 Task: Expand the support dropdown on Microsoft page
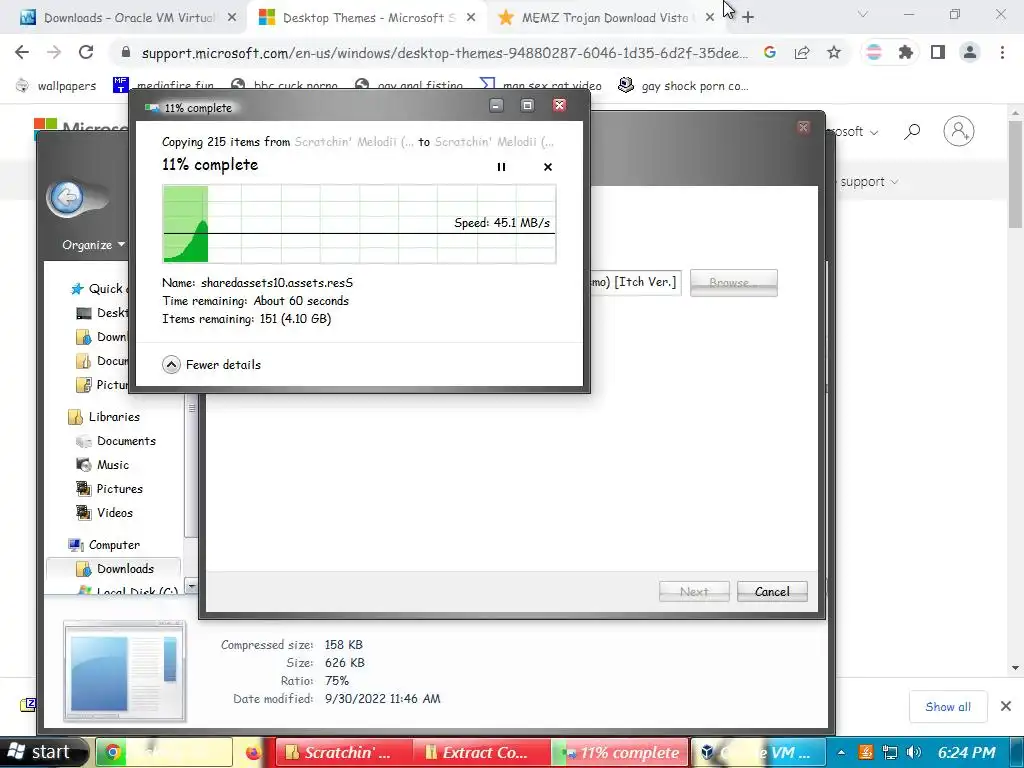point(869,182)
